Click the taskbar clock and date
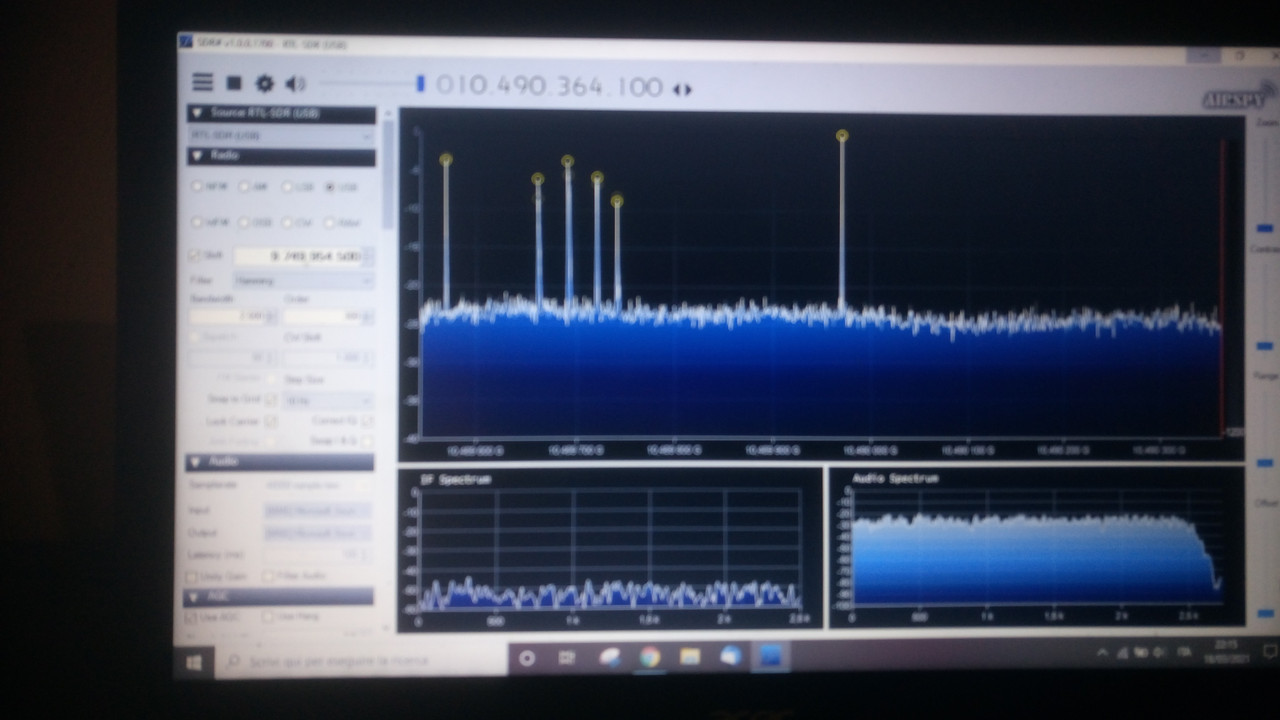 tap(1229, 651)
